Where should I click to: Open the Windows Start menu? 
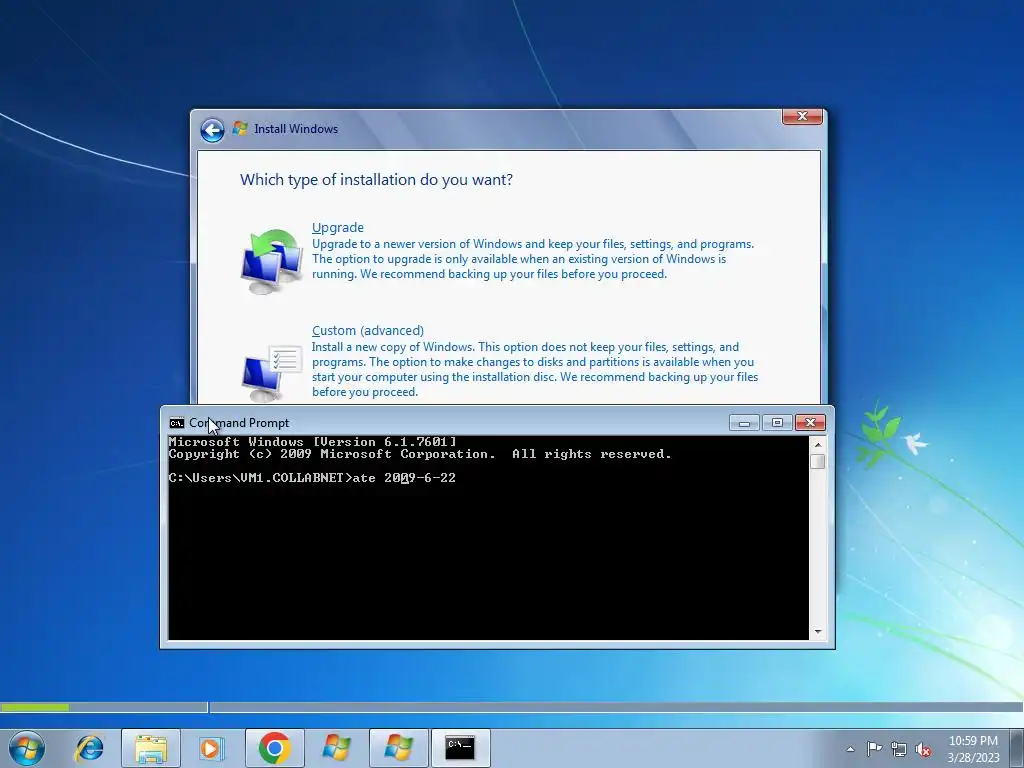pyautogui.click(x=27, y=748)
